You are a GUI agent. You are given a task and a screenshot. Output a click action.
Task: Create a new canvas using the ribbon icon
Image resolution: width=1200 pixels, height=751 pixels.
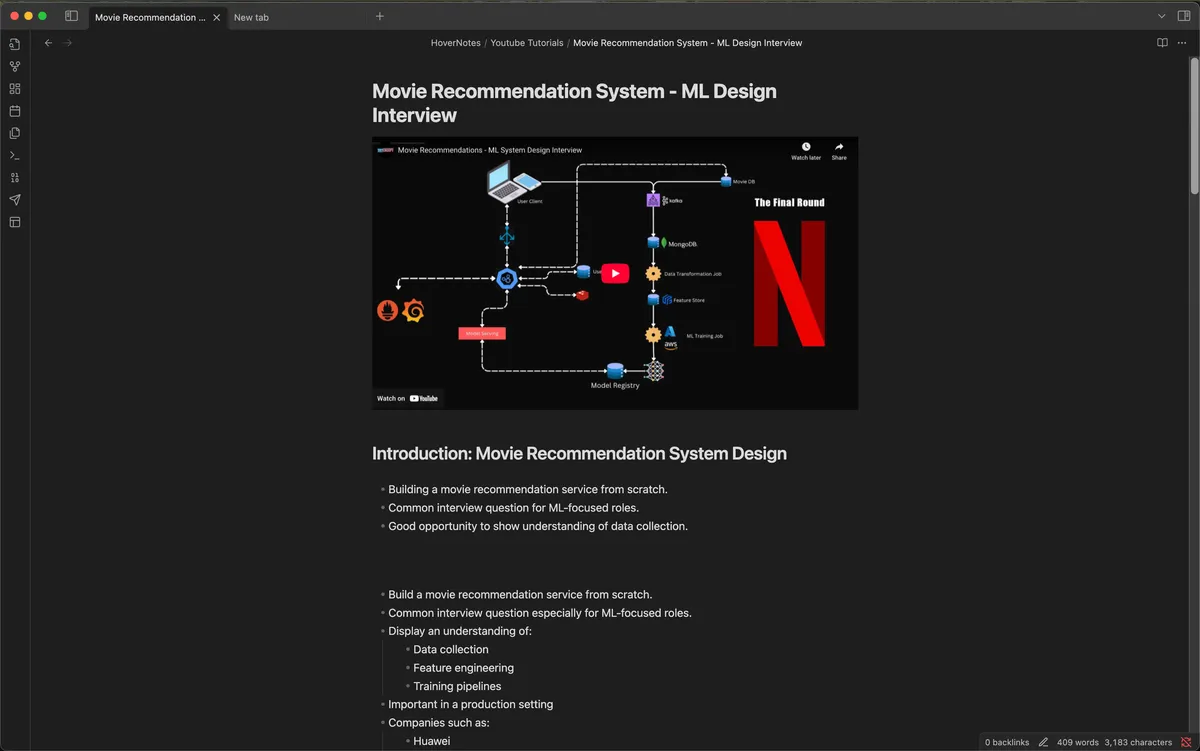tap(14, 88)
